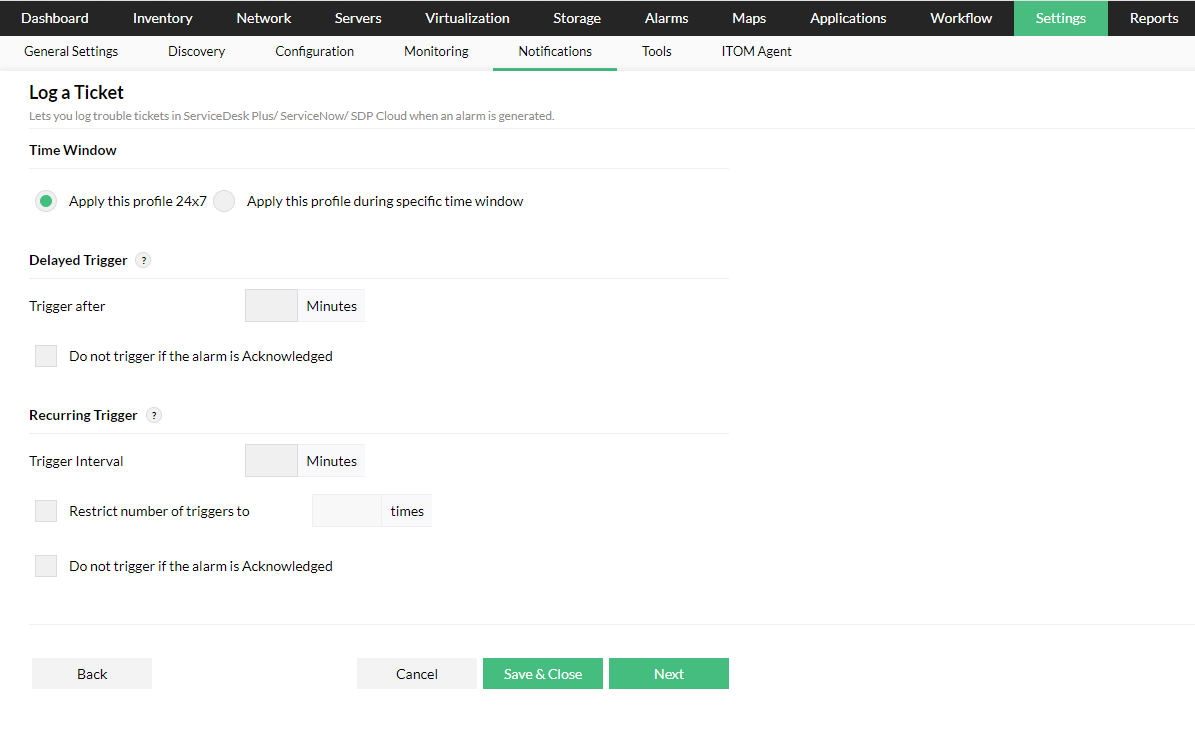The width and height of the screenshot is (1195, 742).
Task: Switch to the Tools tab
Action: (x=657, y=52)
